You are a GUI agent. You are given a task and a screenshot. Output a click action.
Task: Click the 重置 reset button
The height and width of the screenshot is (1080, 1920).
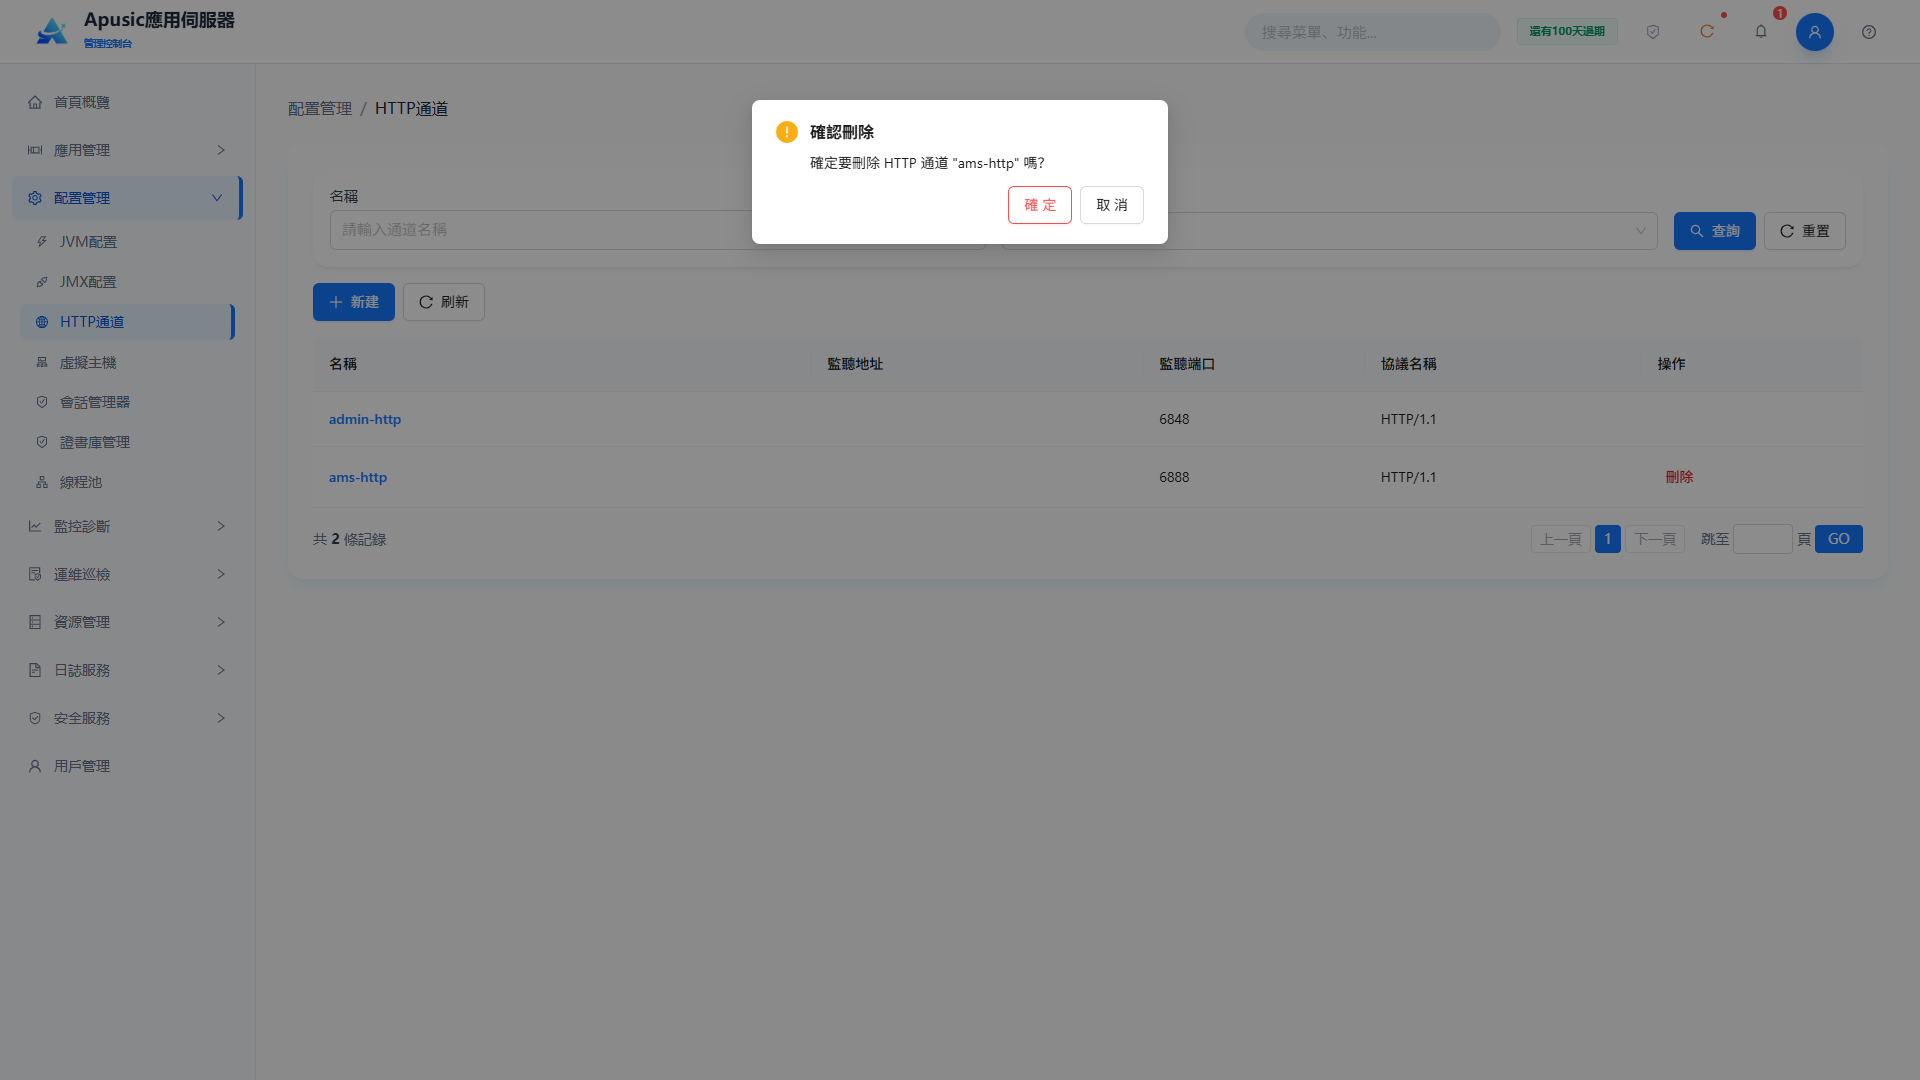[1805, 231]
